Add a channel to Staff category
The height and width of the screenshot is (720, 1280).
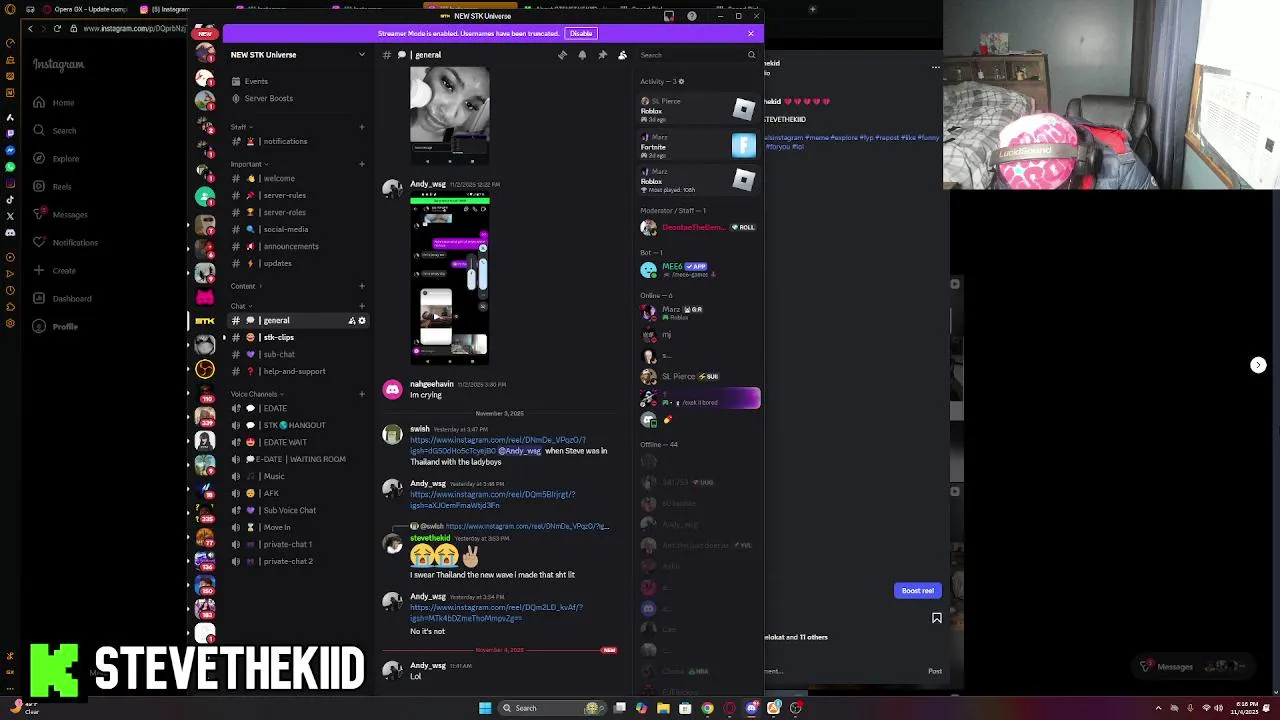[x=362, y=127]
